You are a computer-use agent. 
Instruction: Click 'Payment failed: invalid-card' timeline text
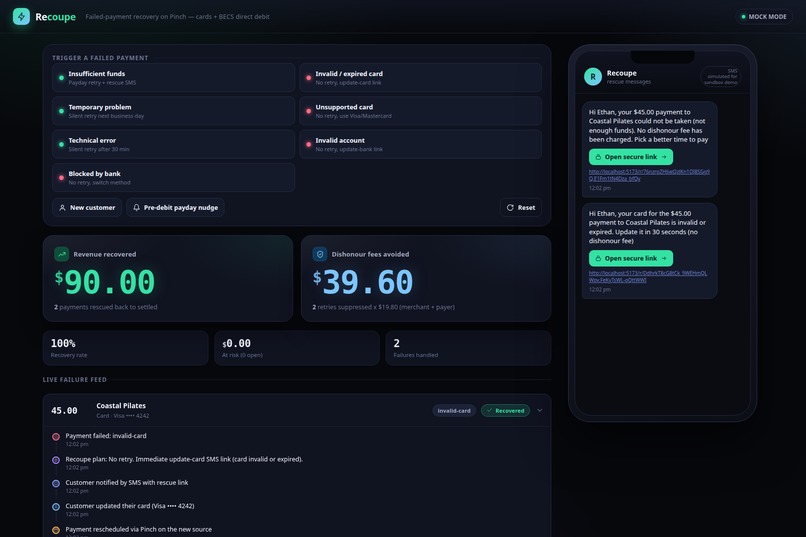106,436
